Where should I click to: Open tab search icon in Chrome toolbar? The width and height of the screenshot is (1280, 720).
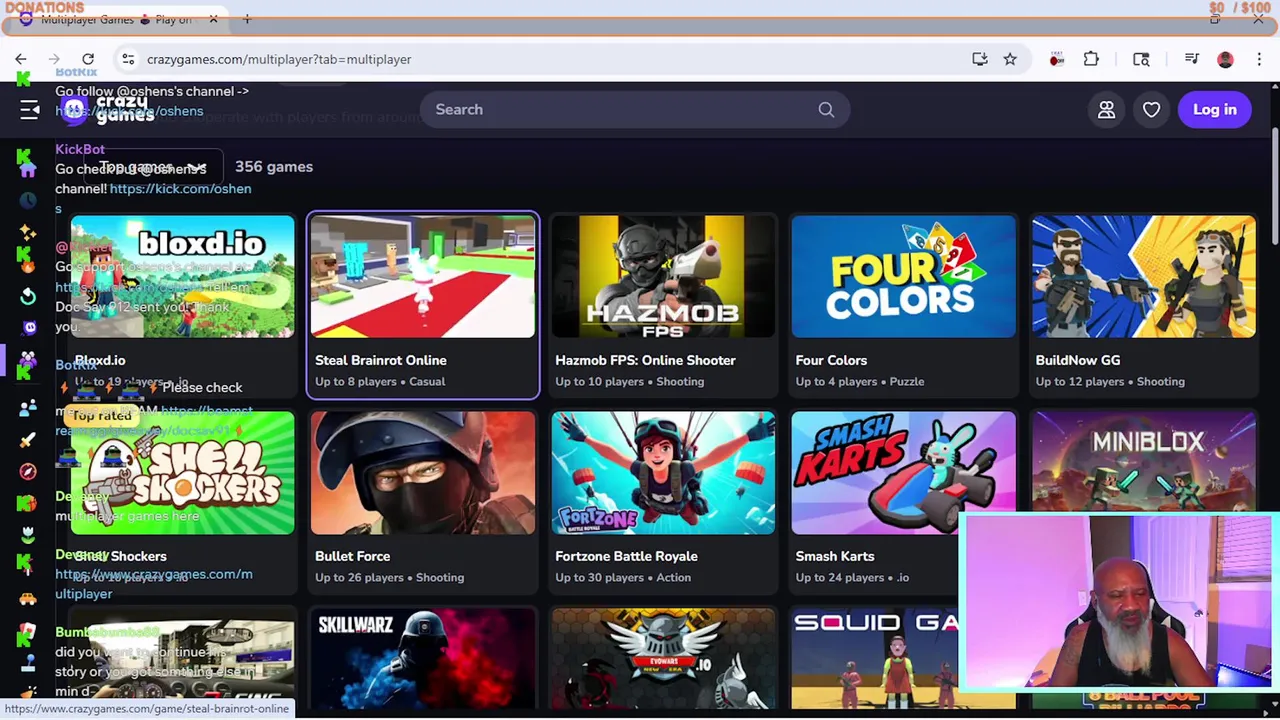click(x=1141, y=59)
